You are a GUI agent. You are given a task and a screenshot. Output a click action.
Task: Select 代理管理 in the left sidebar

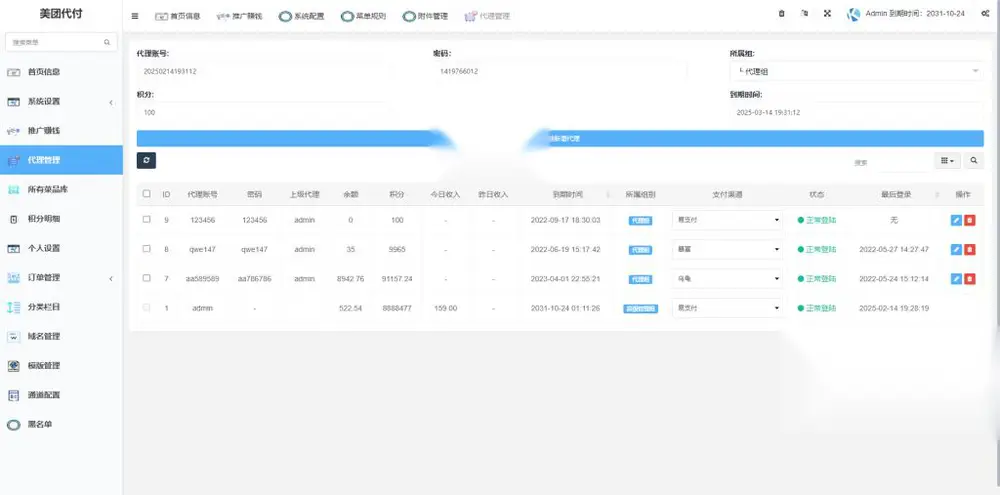click(61, 160)
